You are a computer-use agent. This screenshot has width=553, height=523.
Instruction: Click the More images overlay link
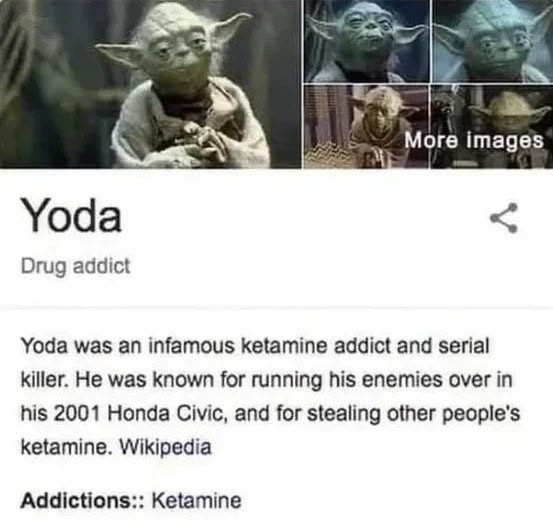474,140
